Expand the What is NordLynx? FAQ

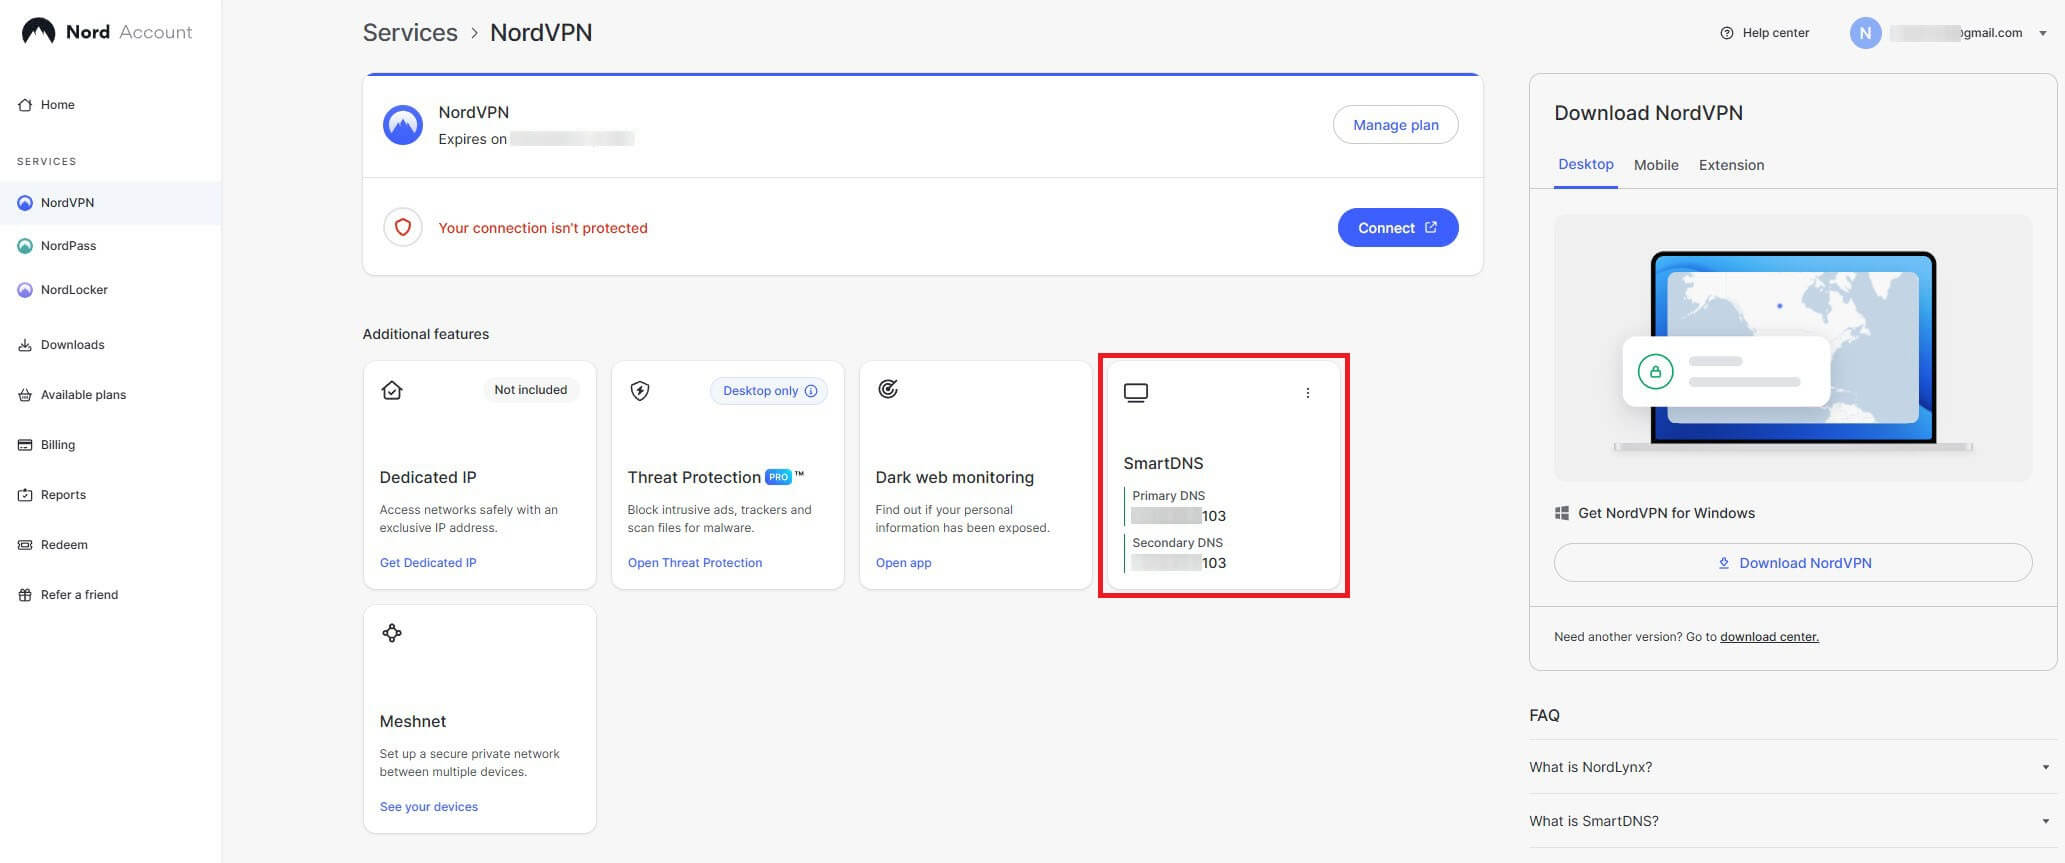pos(1792,767)
